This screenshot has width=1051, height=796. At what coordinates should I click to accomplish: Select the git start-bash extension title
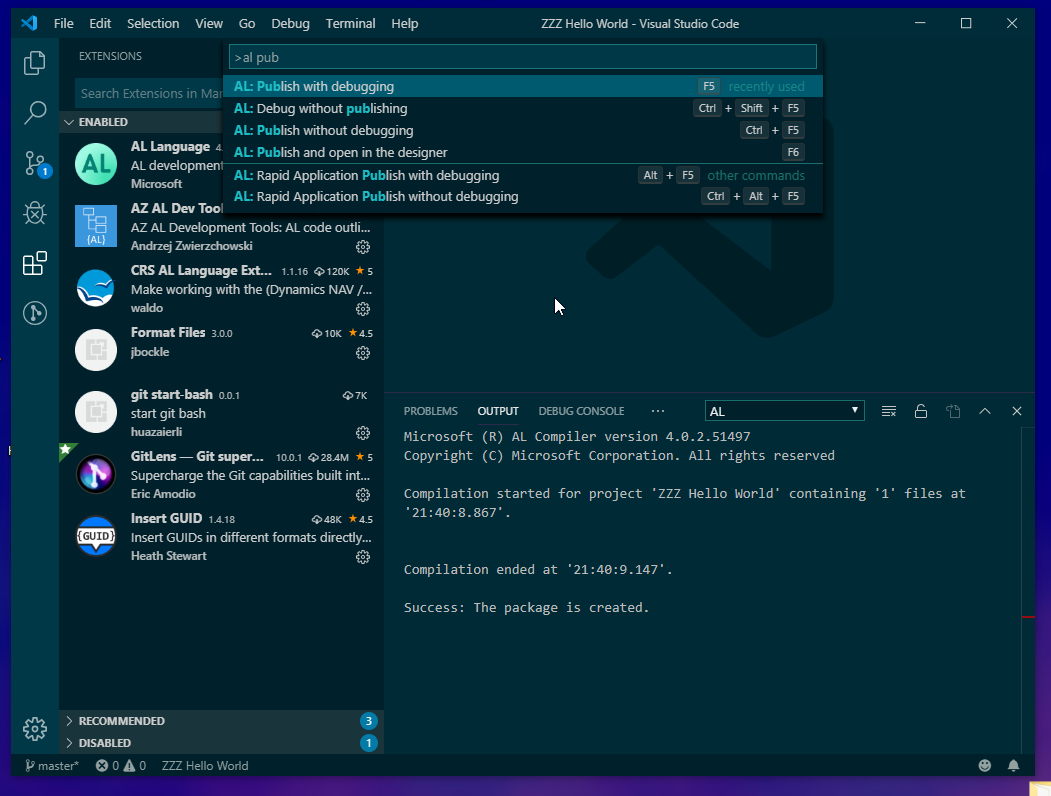point(172,395)
